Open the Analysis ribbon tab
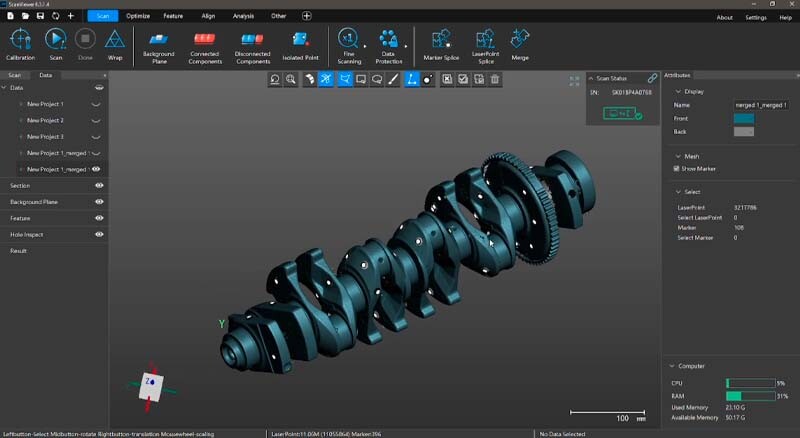The width and height of the screenshot is (800, 438). click(x=242, y=16)
